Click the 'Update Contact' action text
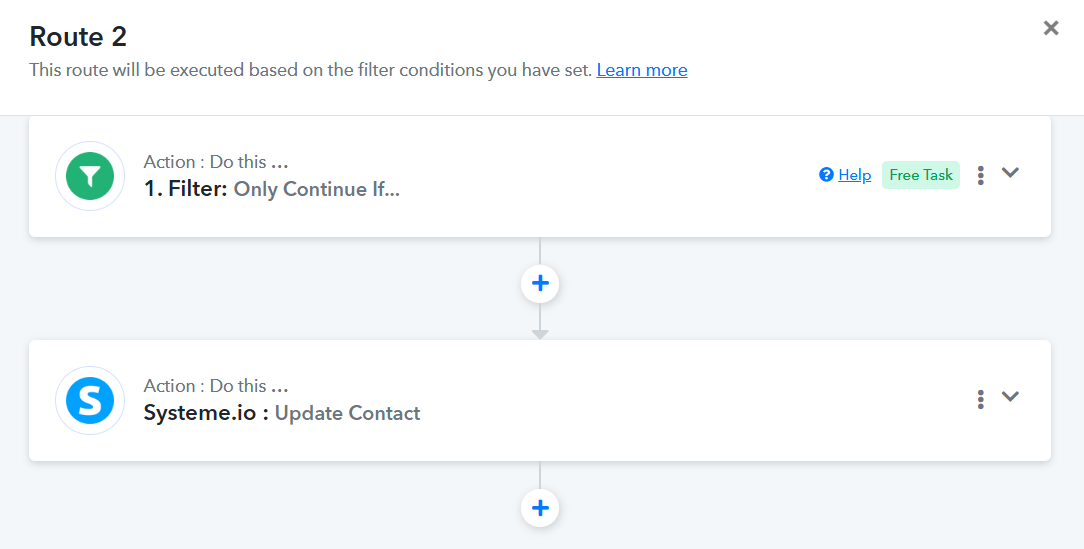Screen dimensions: 1084x549 (x=347, y=413)
